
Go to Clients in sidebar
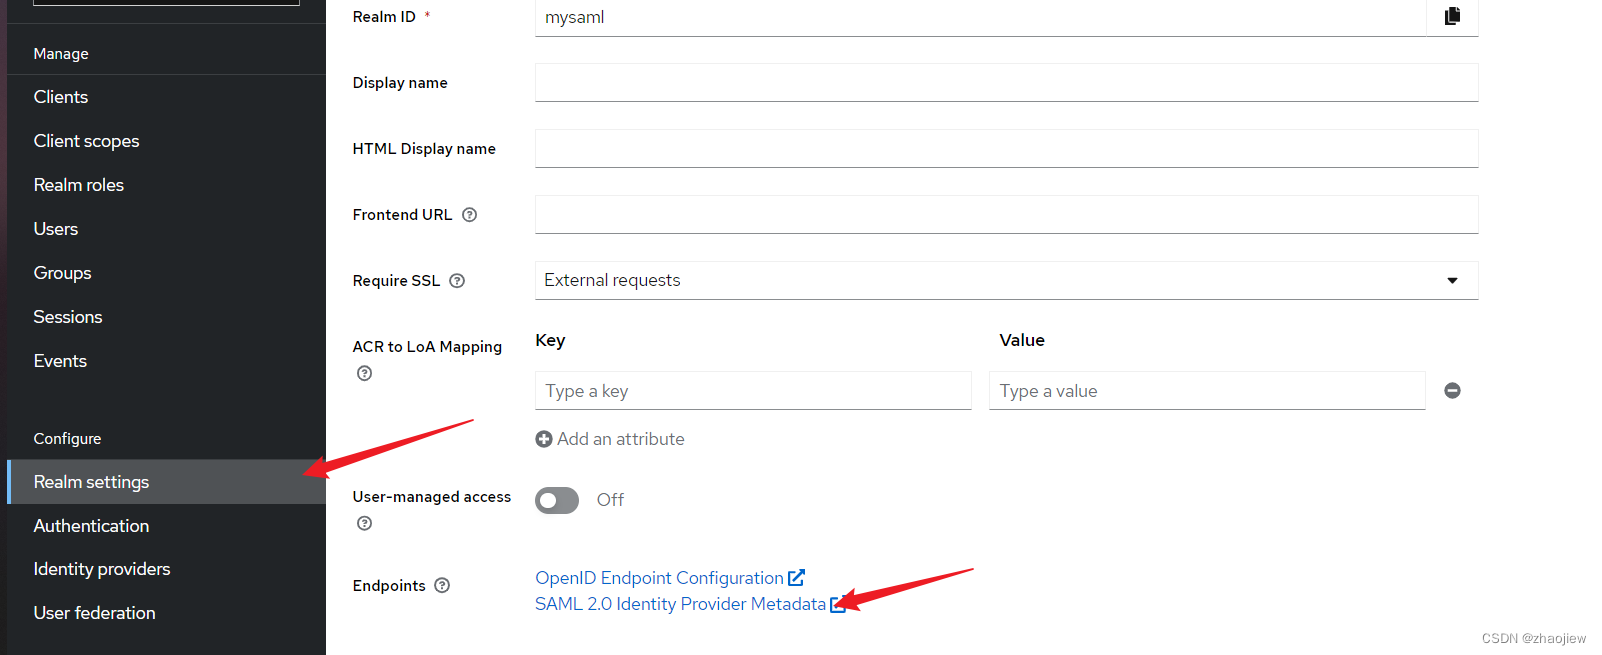pos(61,97)
